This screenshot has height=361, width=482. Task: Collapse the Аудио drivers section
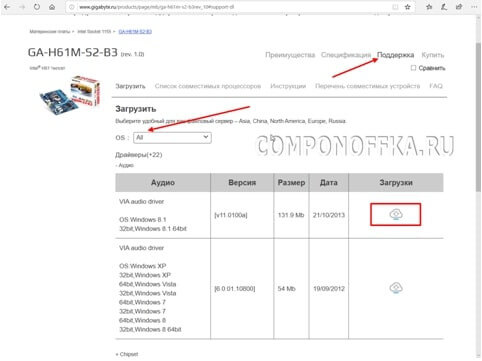pos(124,165)
